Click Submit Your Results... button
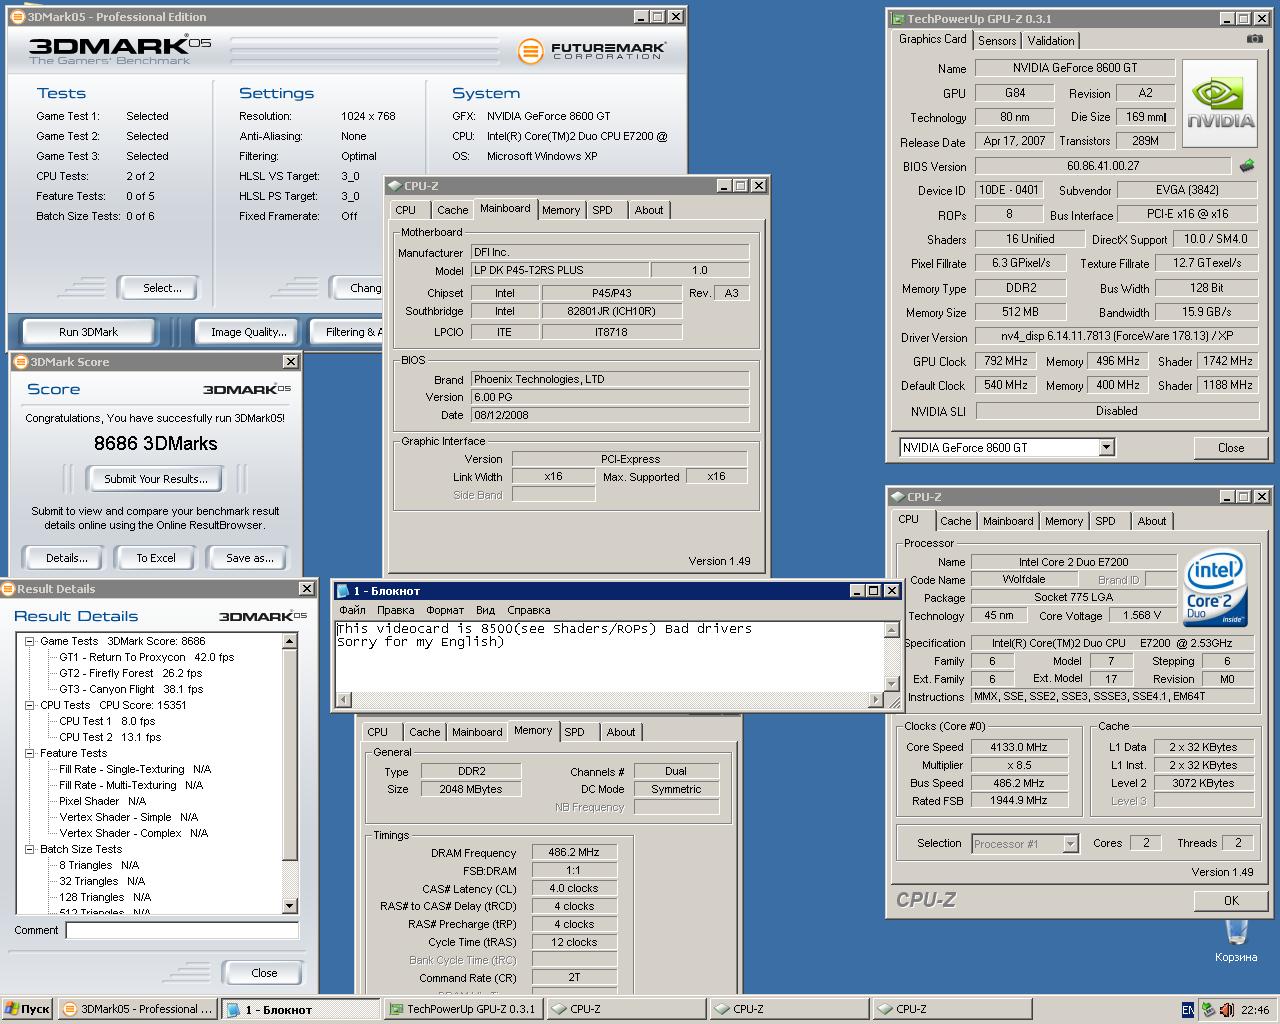1280x1024 pixels. [x=156, y=479]
